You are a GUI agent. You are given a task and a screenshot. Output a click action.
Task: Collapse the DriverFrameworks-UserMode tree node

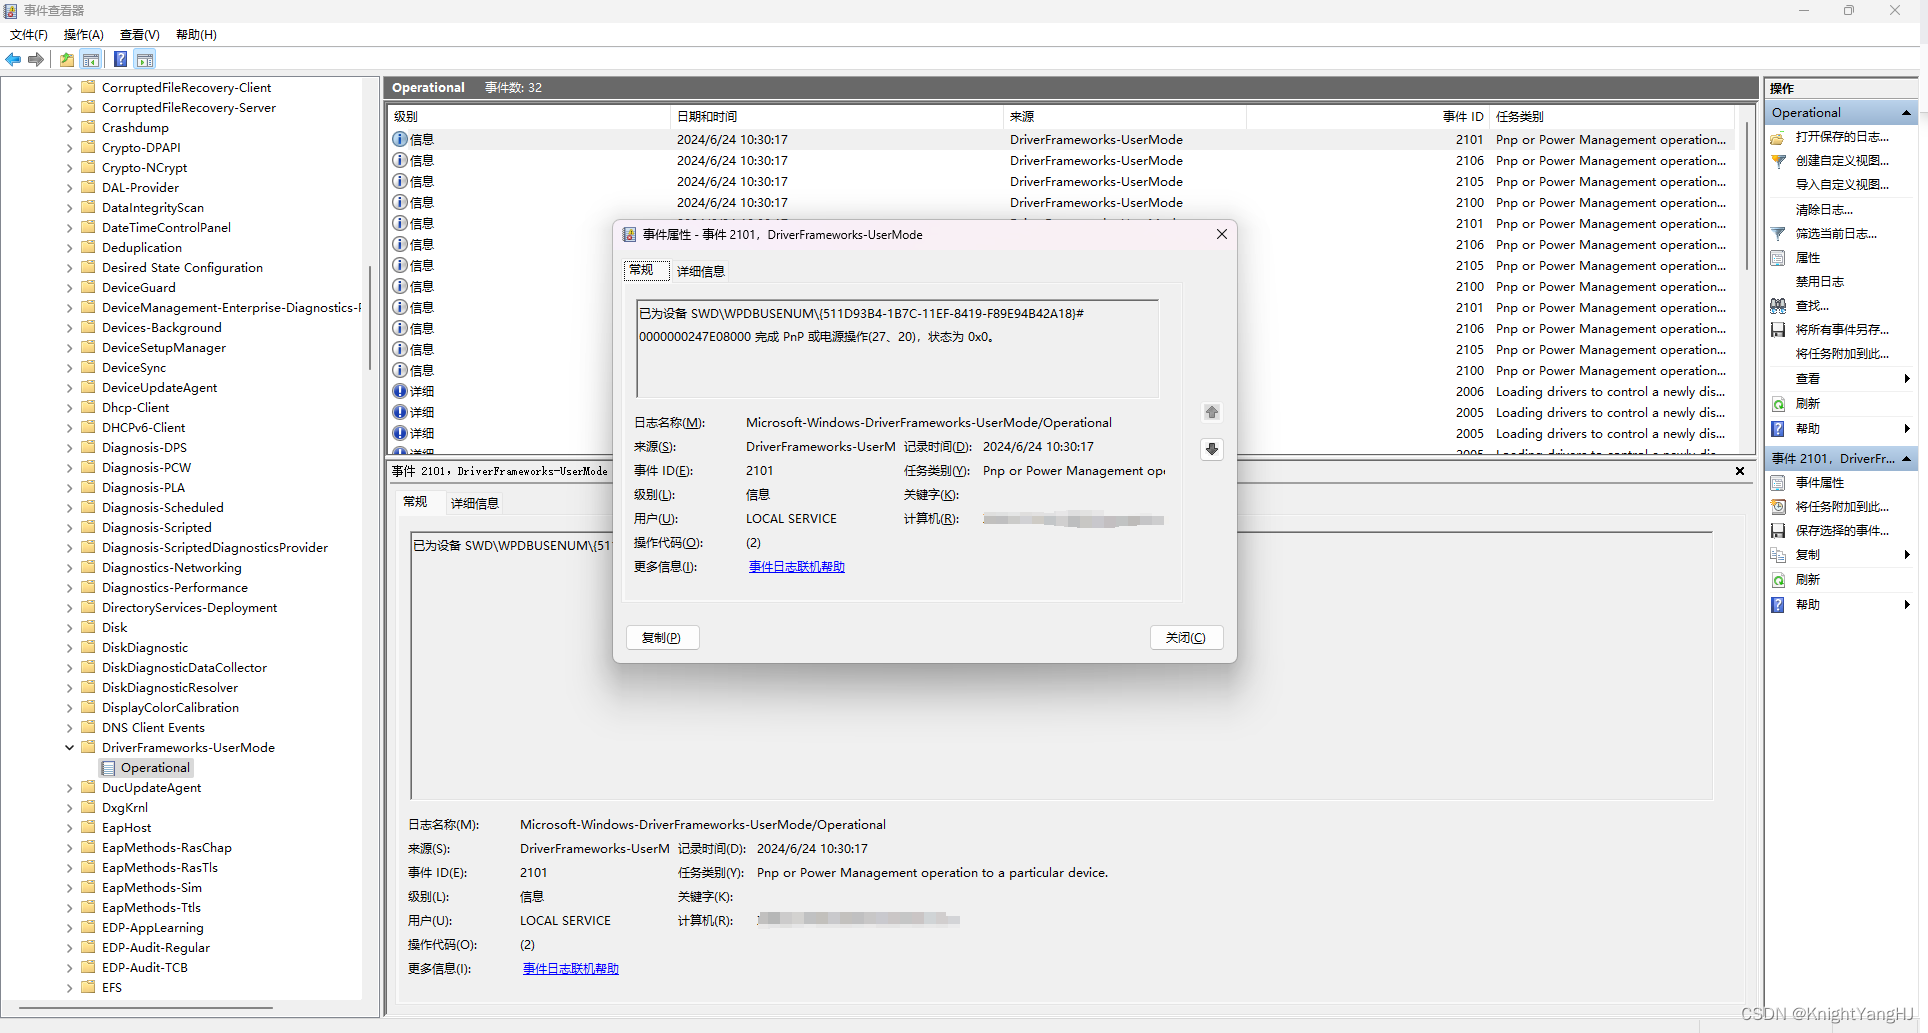click(69, 748)
